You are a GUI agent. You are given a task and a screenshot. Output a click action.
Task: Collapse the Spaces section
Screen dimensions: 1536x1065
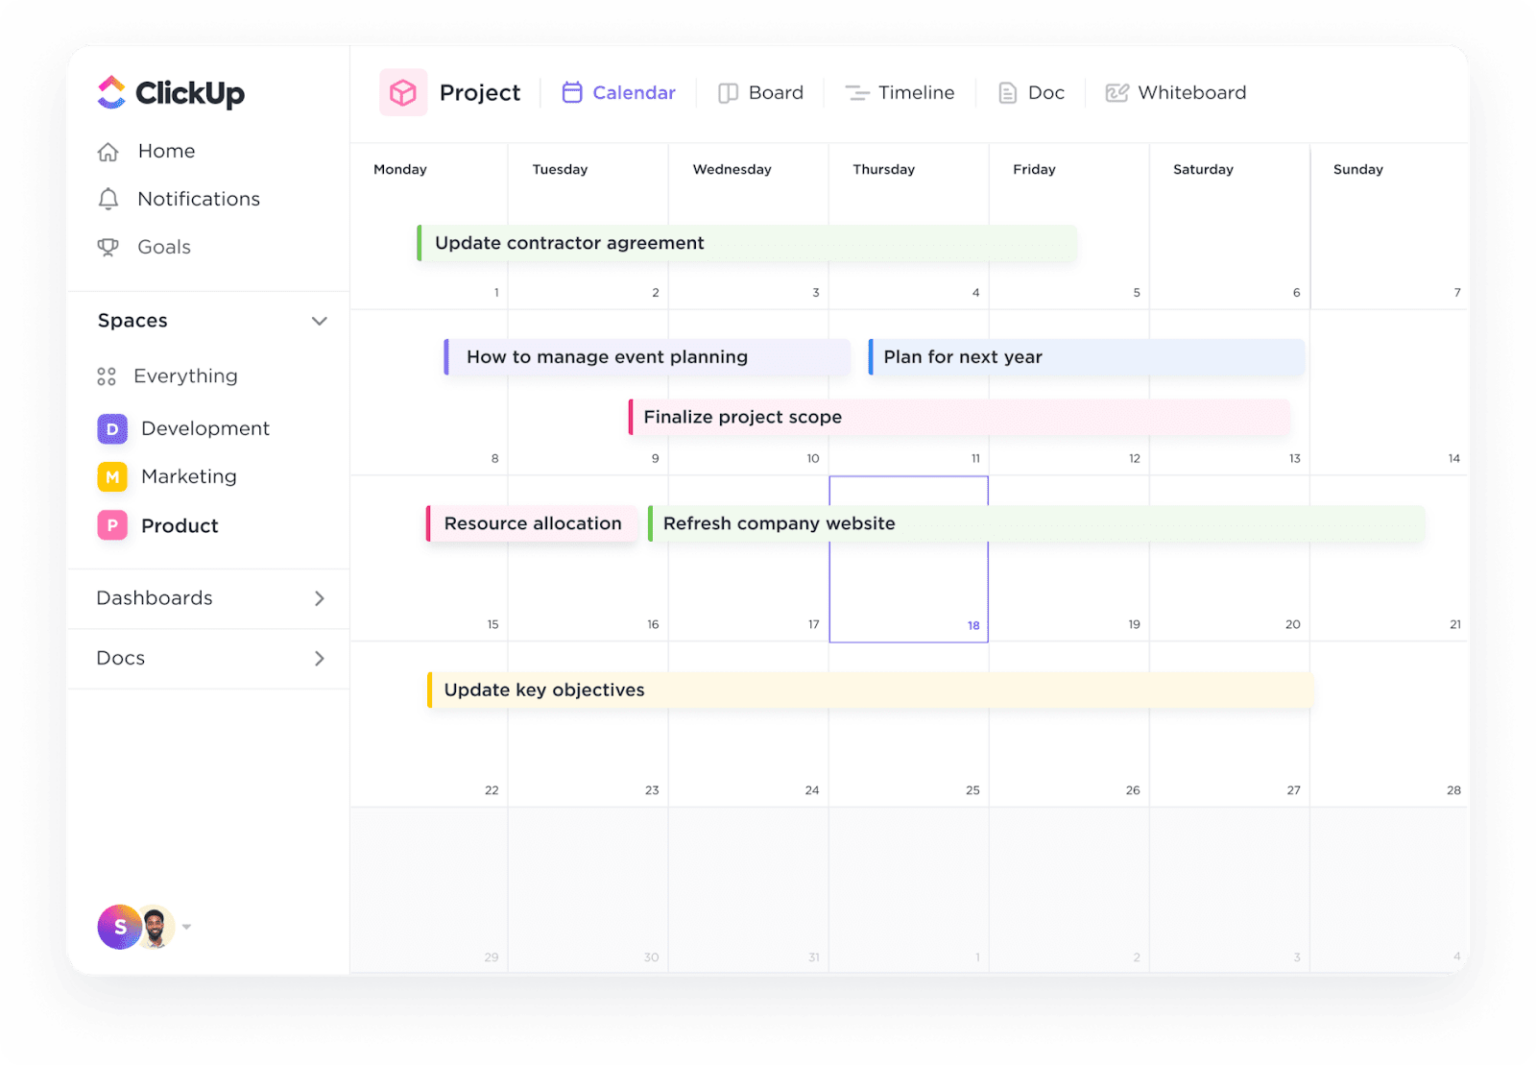click(320, 321)
